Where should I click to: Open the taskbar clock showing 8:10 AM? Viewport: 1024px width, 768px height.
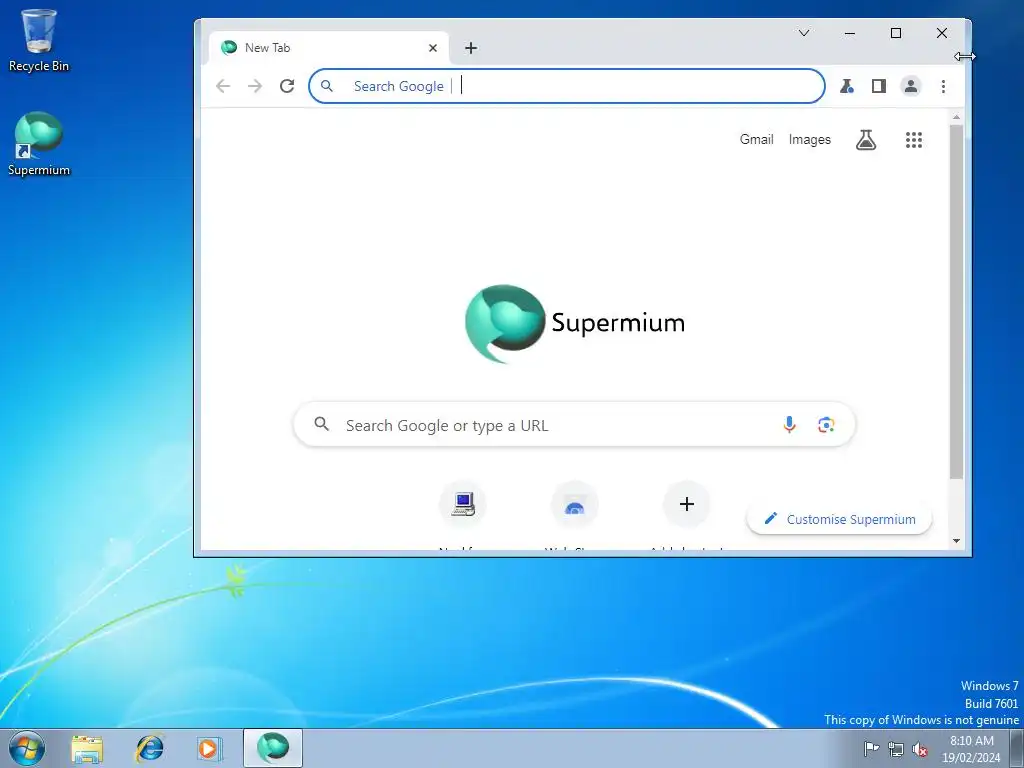point(972,749)
